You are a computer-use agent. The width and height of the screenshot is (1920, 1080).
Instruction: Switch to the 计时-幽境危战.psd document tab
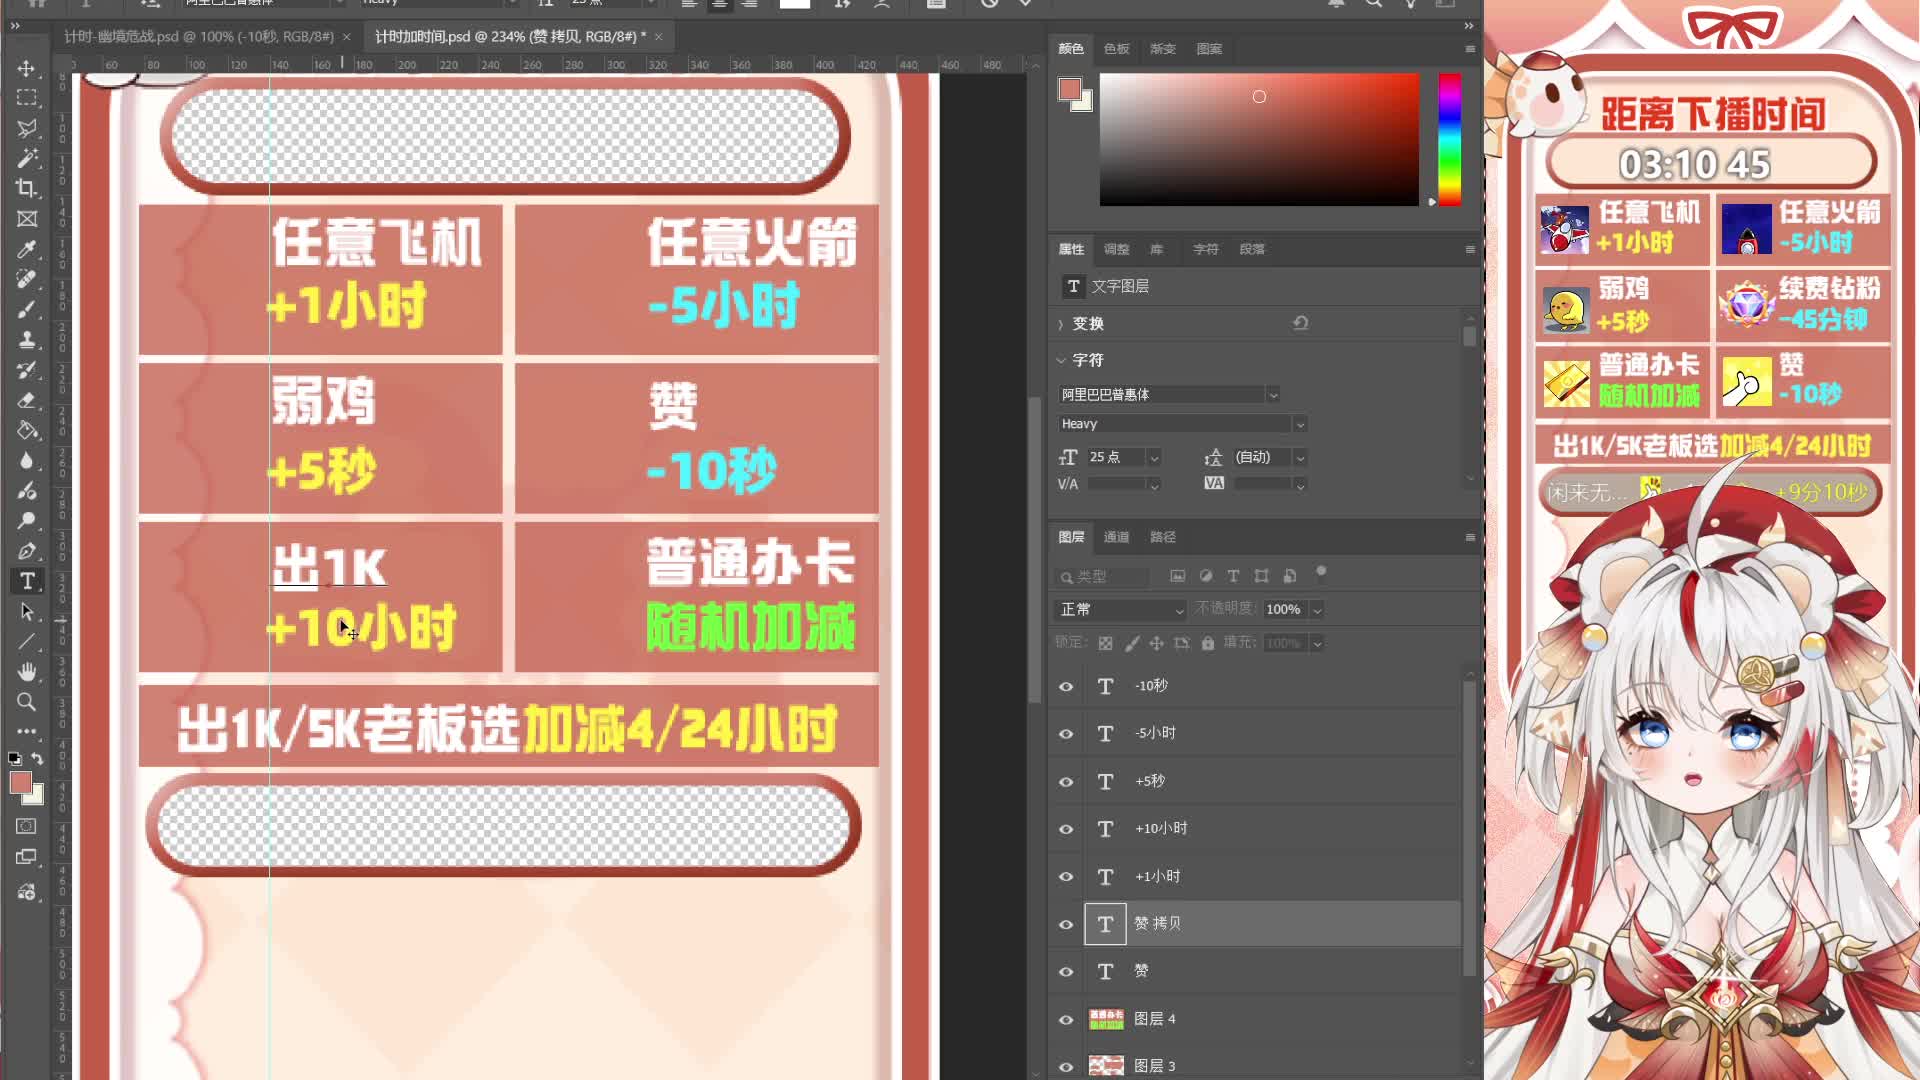198,36
